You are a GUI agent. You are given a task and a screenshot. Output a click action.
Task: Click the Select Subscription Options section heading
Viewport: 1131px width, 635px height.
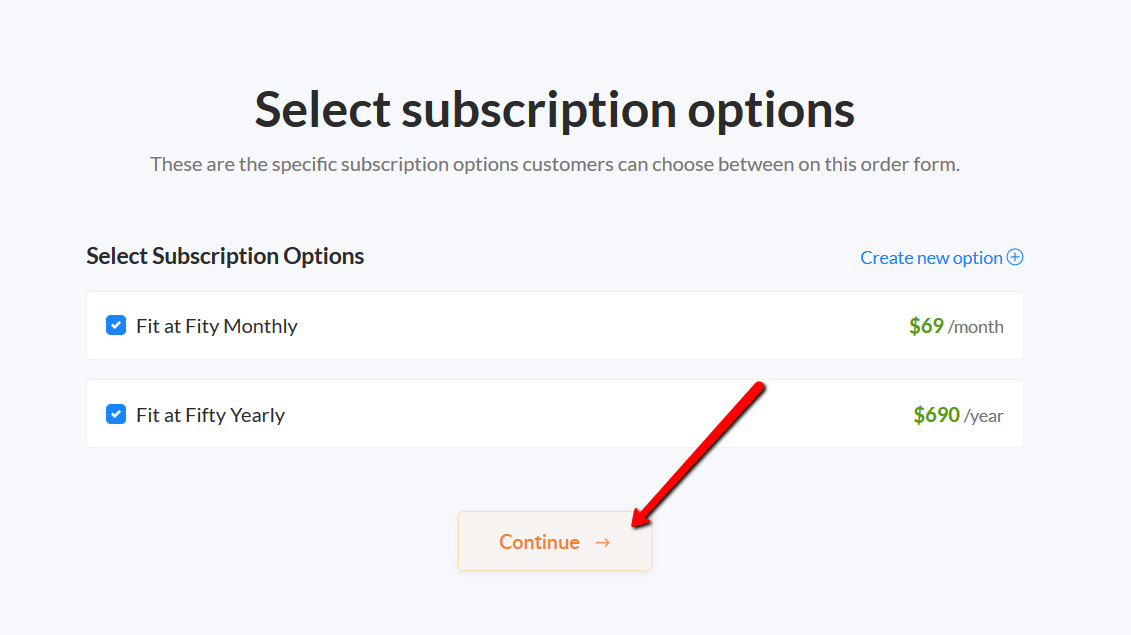tap(225, 256)
